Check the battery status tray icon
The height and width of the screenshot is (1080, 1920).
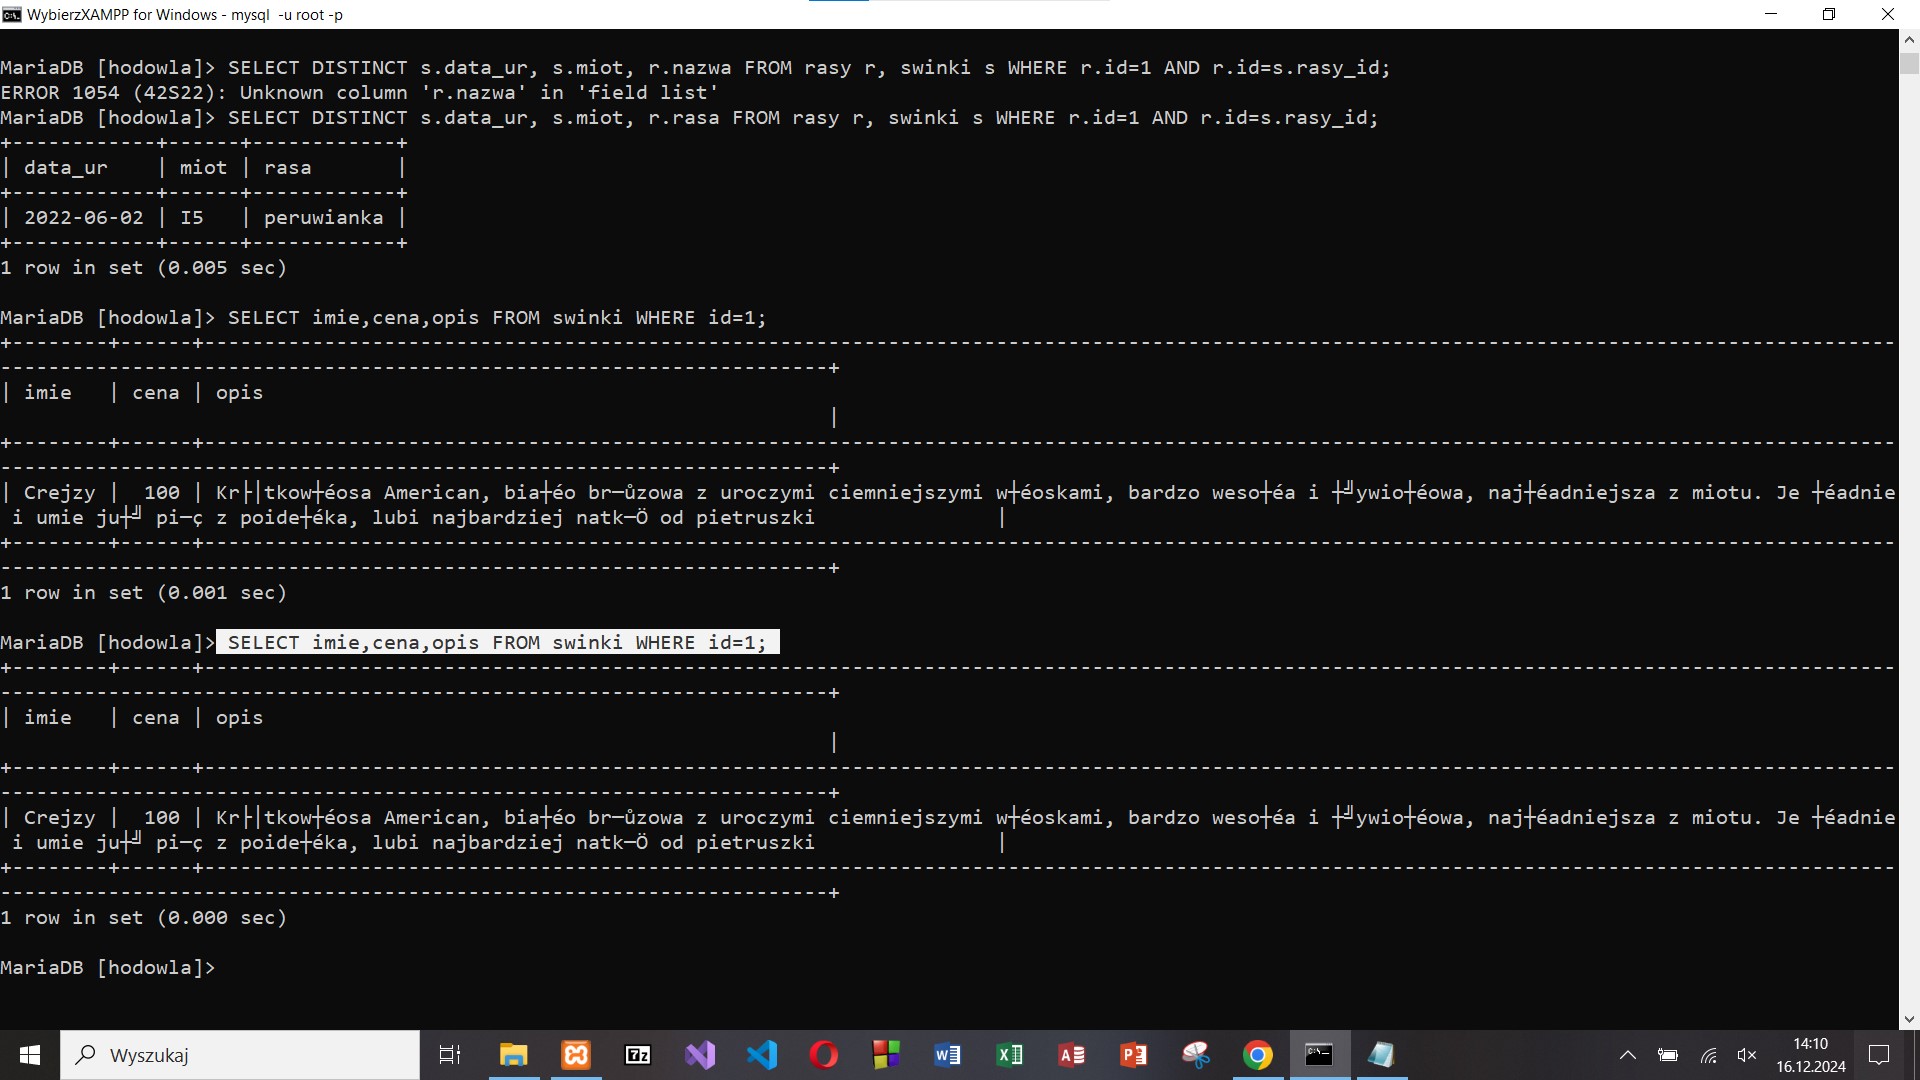click(1668, 1055)
